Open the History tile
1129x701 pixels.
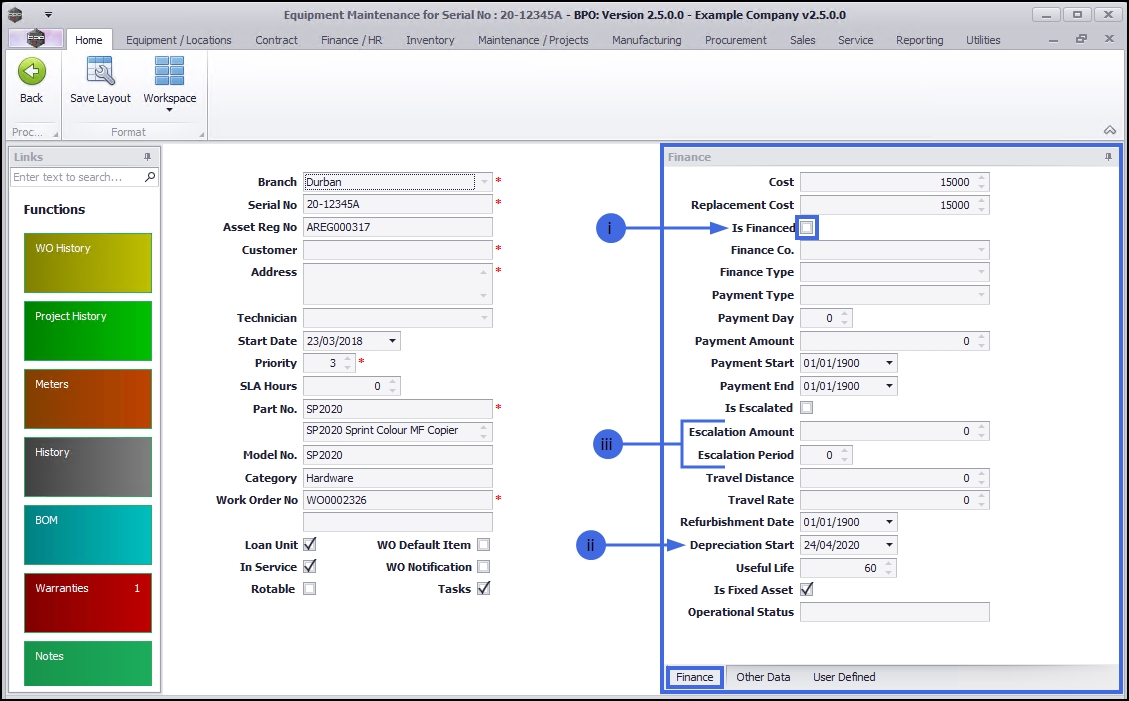tap(88, 467)
